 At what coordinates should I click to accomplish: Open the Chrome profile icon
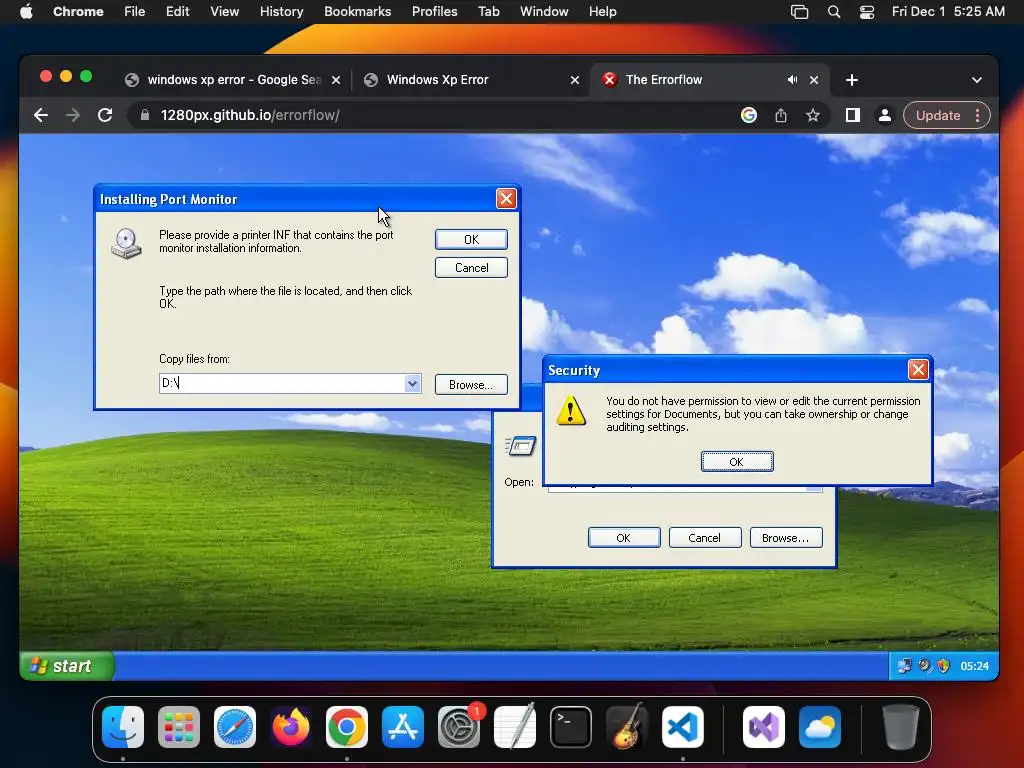coord(884,116)
